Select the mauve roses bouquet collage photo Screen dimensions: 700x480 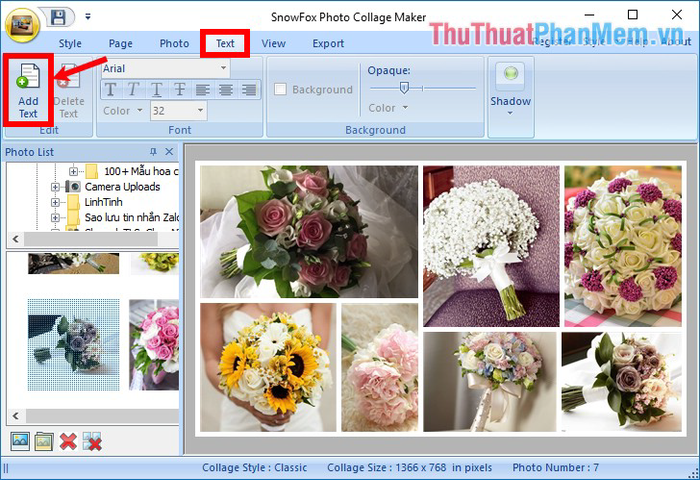(621, 382)
